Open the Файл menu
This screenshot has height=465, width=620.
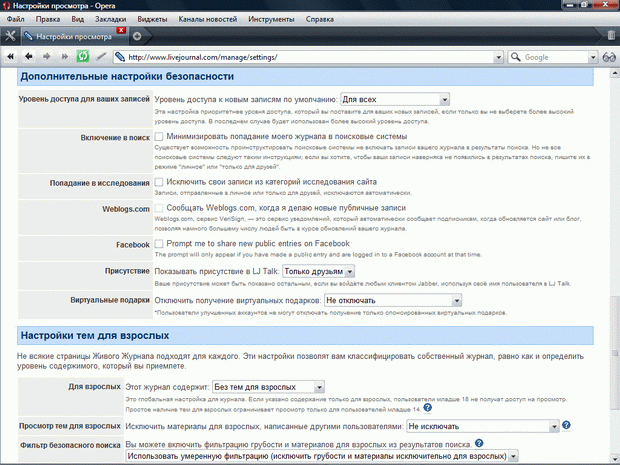pyautogui.click(x=15, y=19)
